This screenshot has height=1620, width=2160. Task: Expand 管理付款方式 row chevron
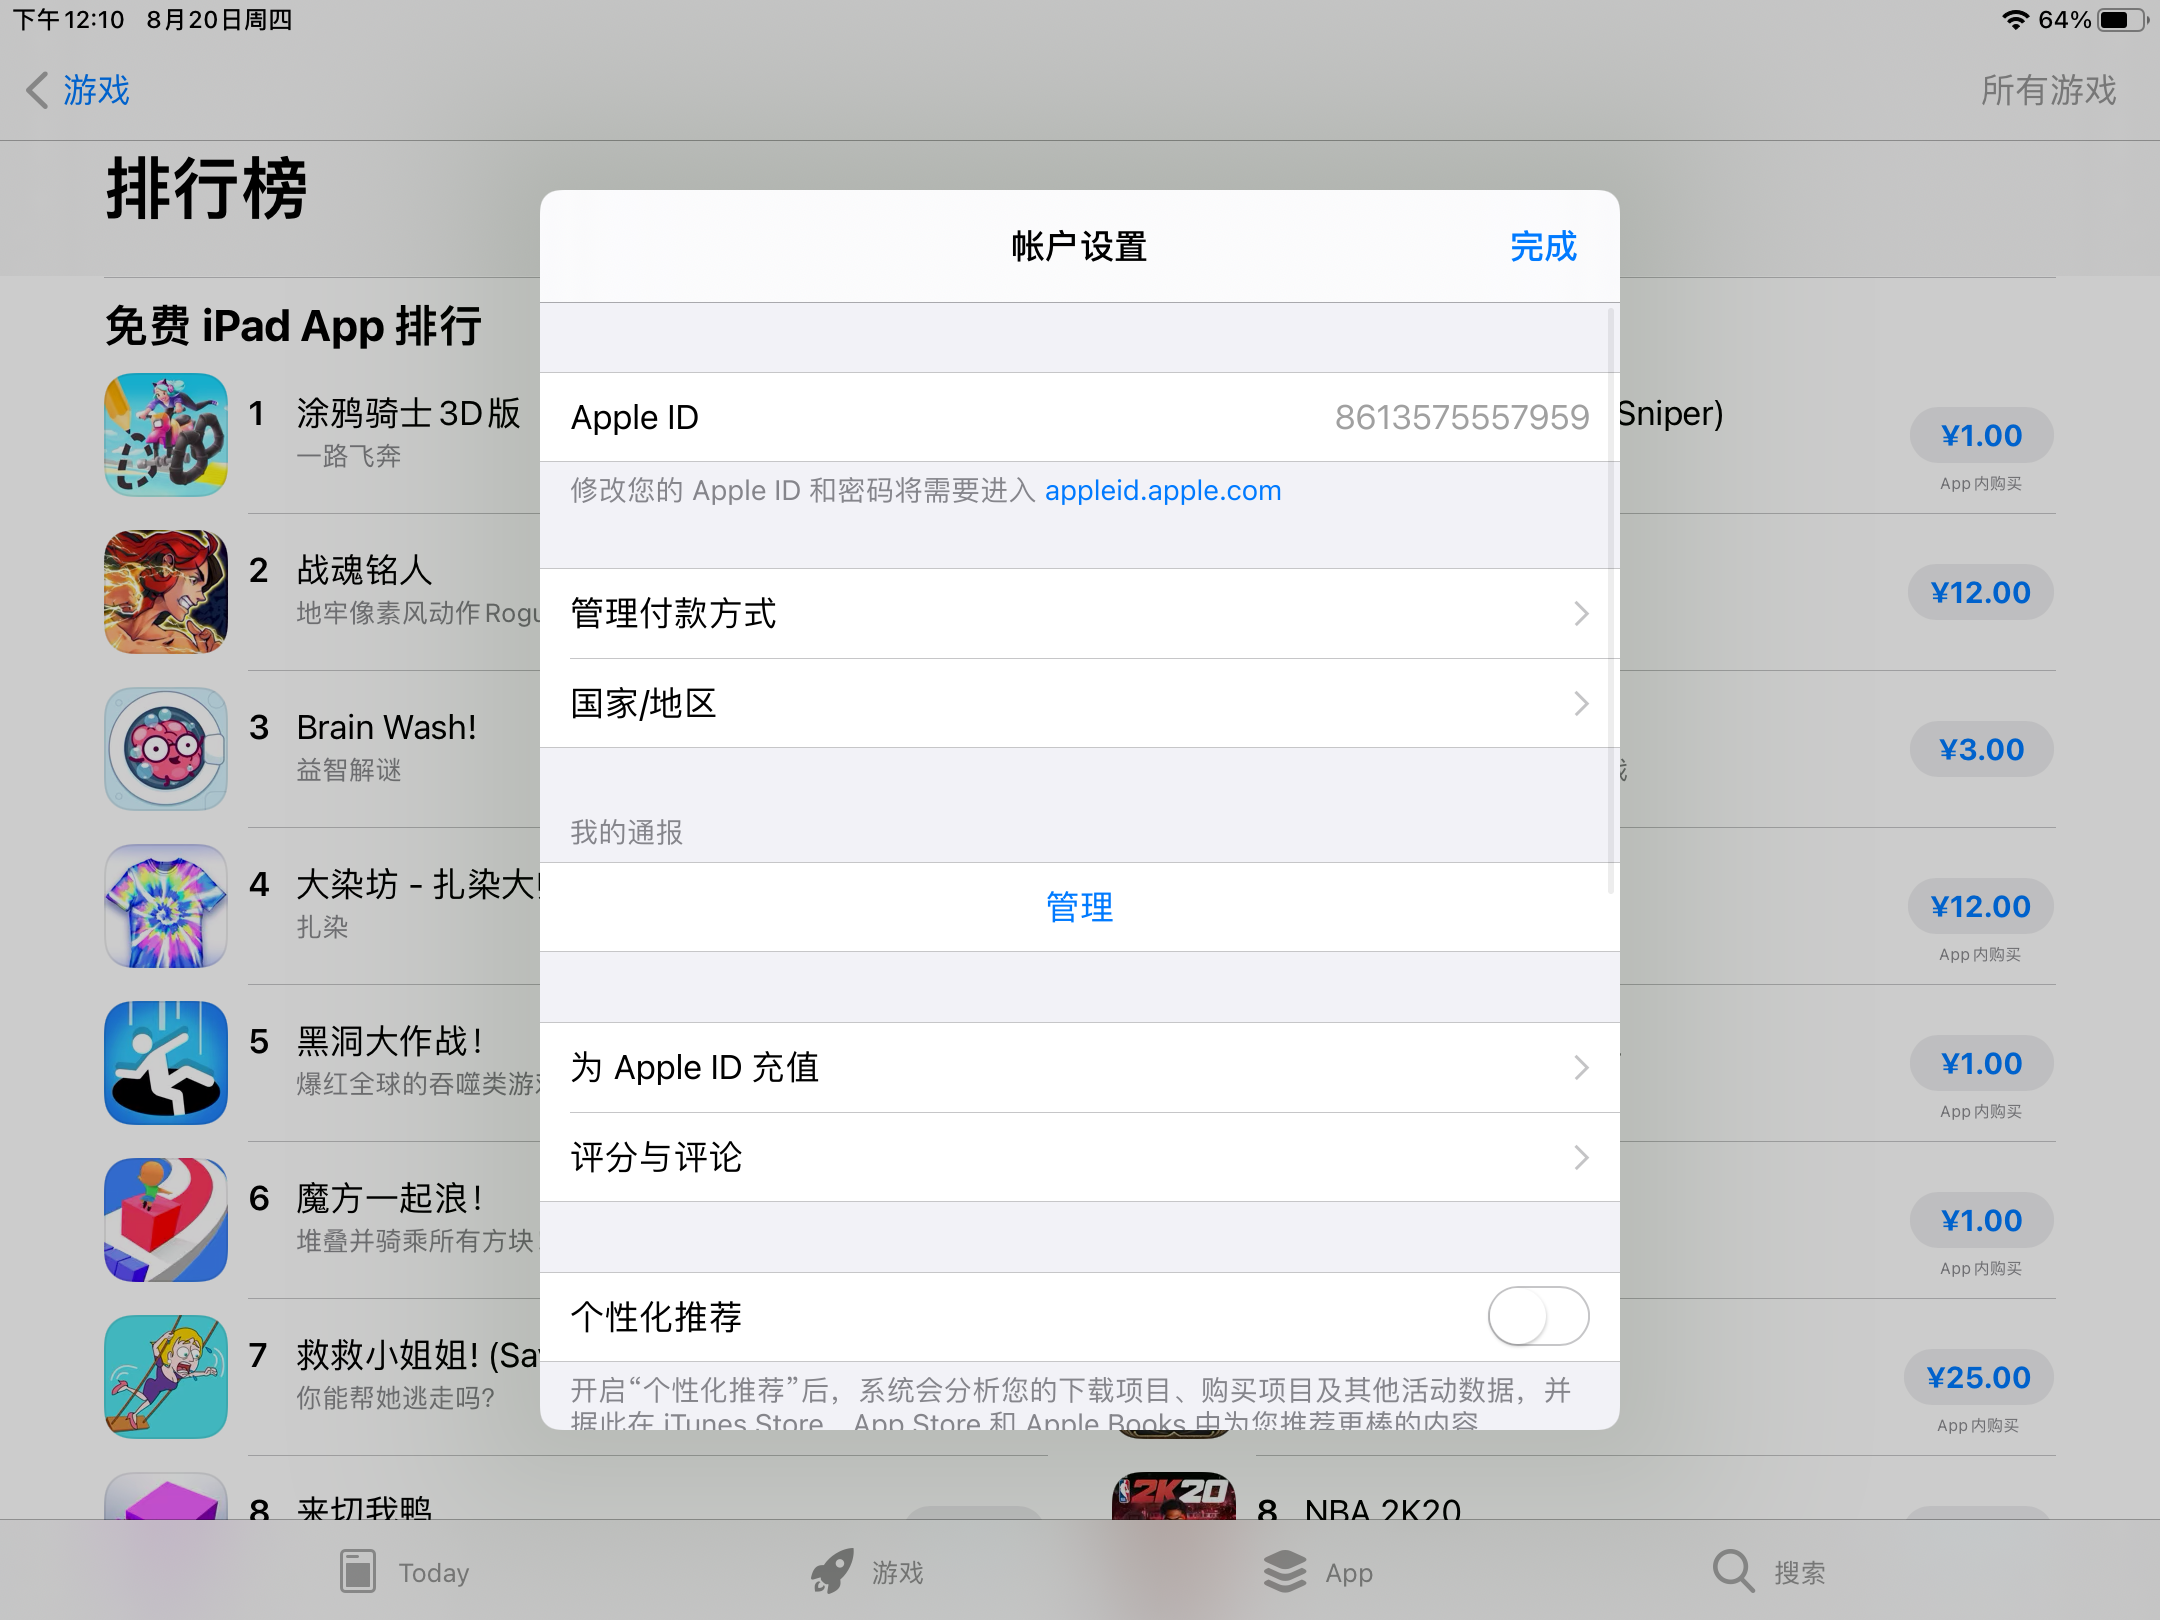(1580, 613)
